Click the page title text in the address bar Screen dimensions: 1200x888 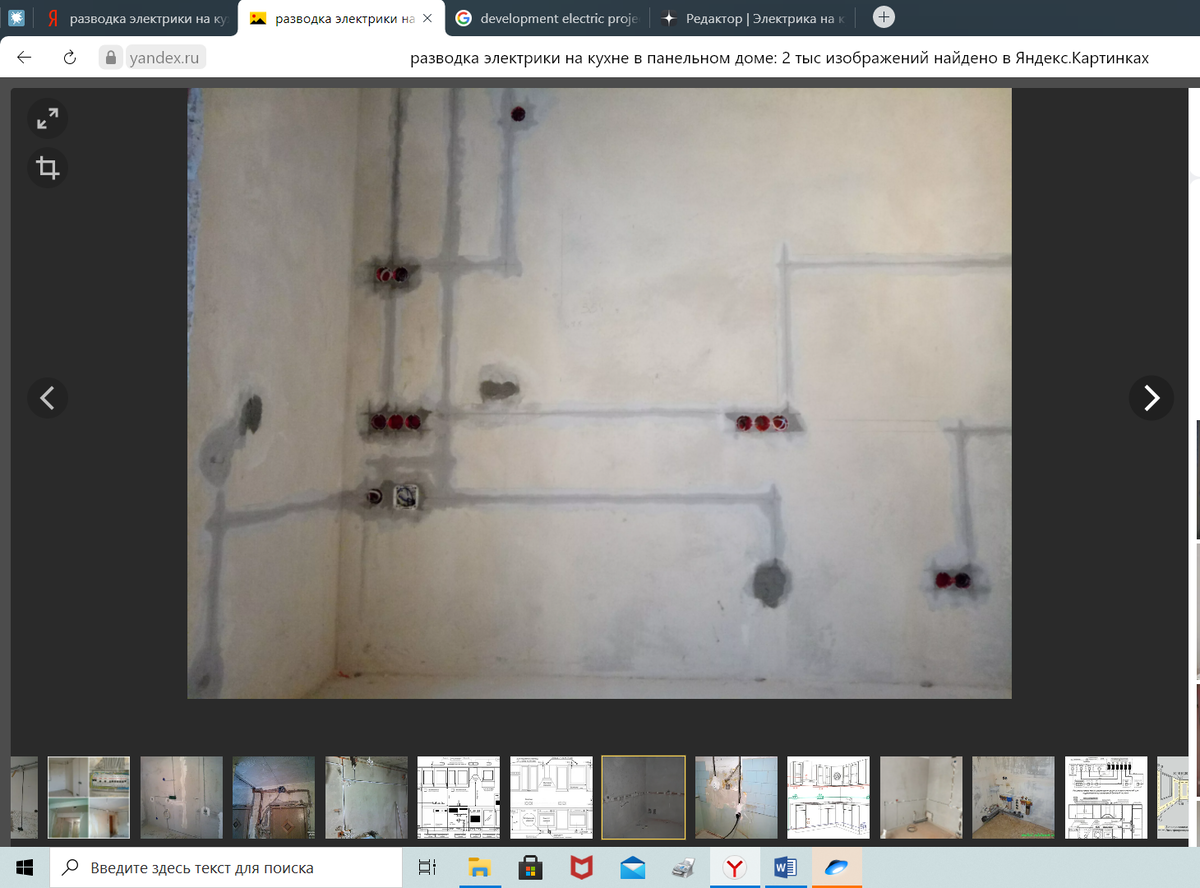779,58
